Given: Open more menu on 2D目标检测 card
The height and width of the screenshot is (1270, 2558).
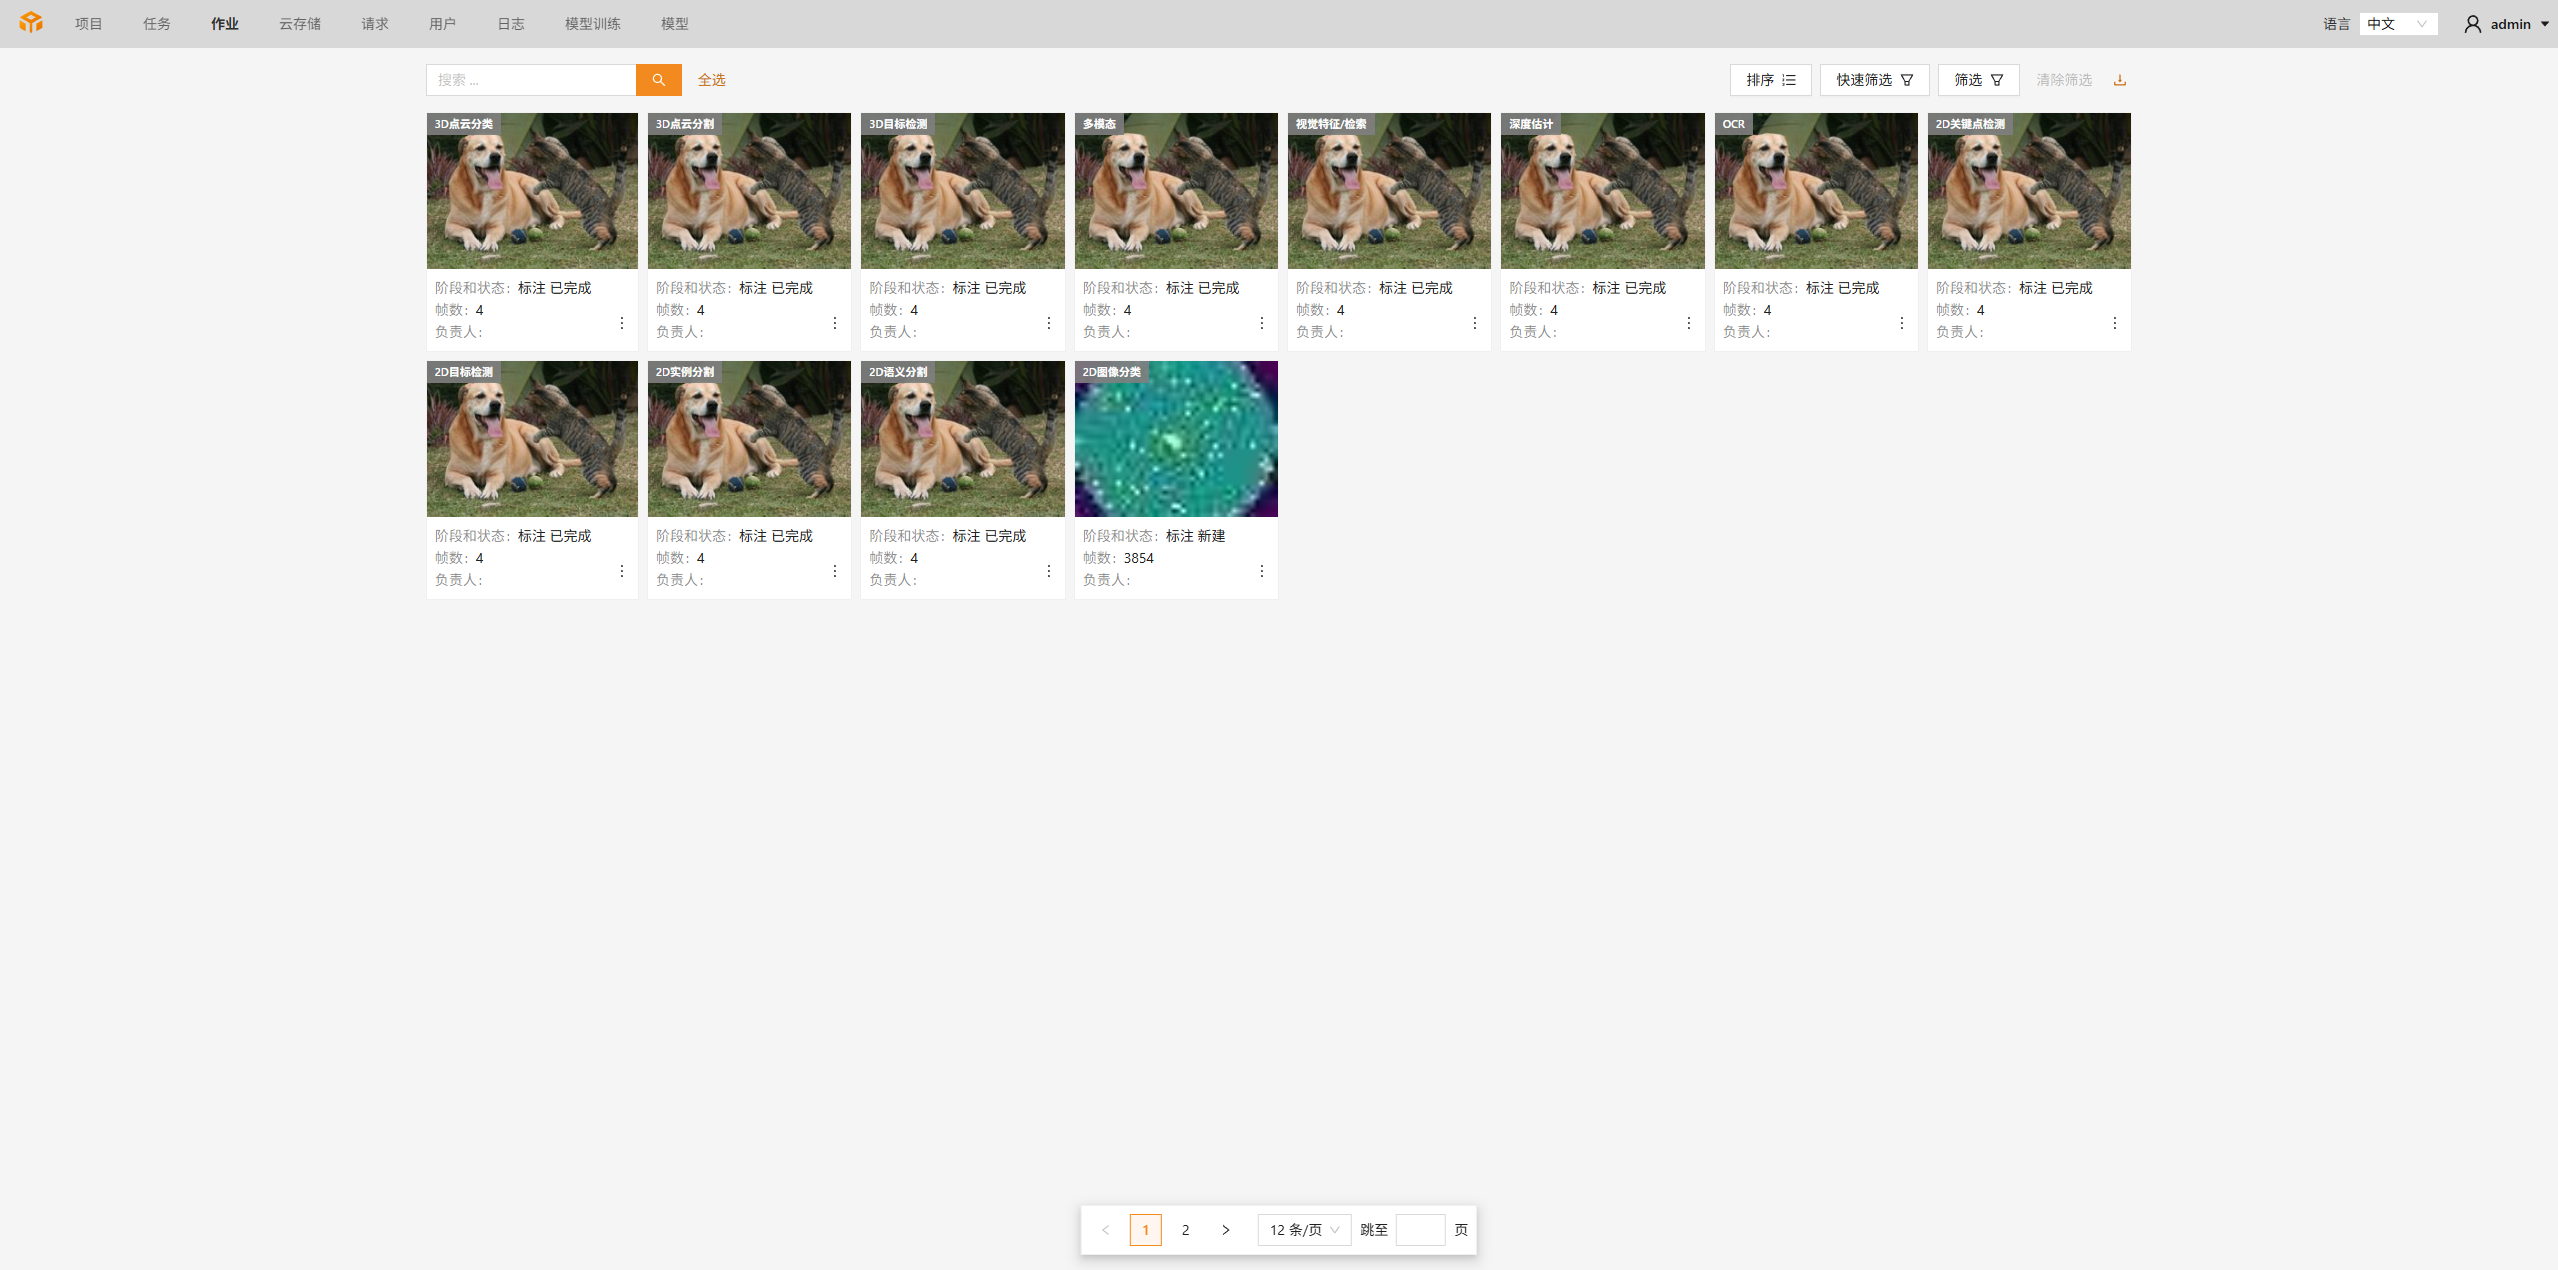Looking at the screenshot, I should [x=621, y=571].
